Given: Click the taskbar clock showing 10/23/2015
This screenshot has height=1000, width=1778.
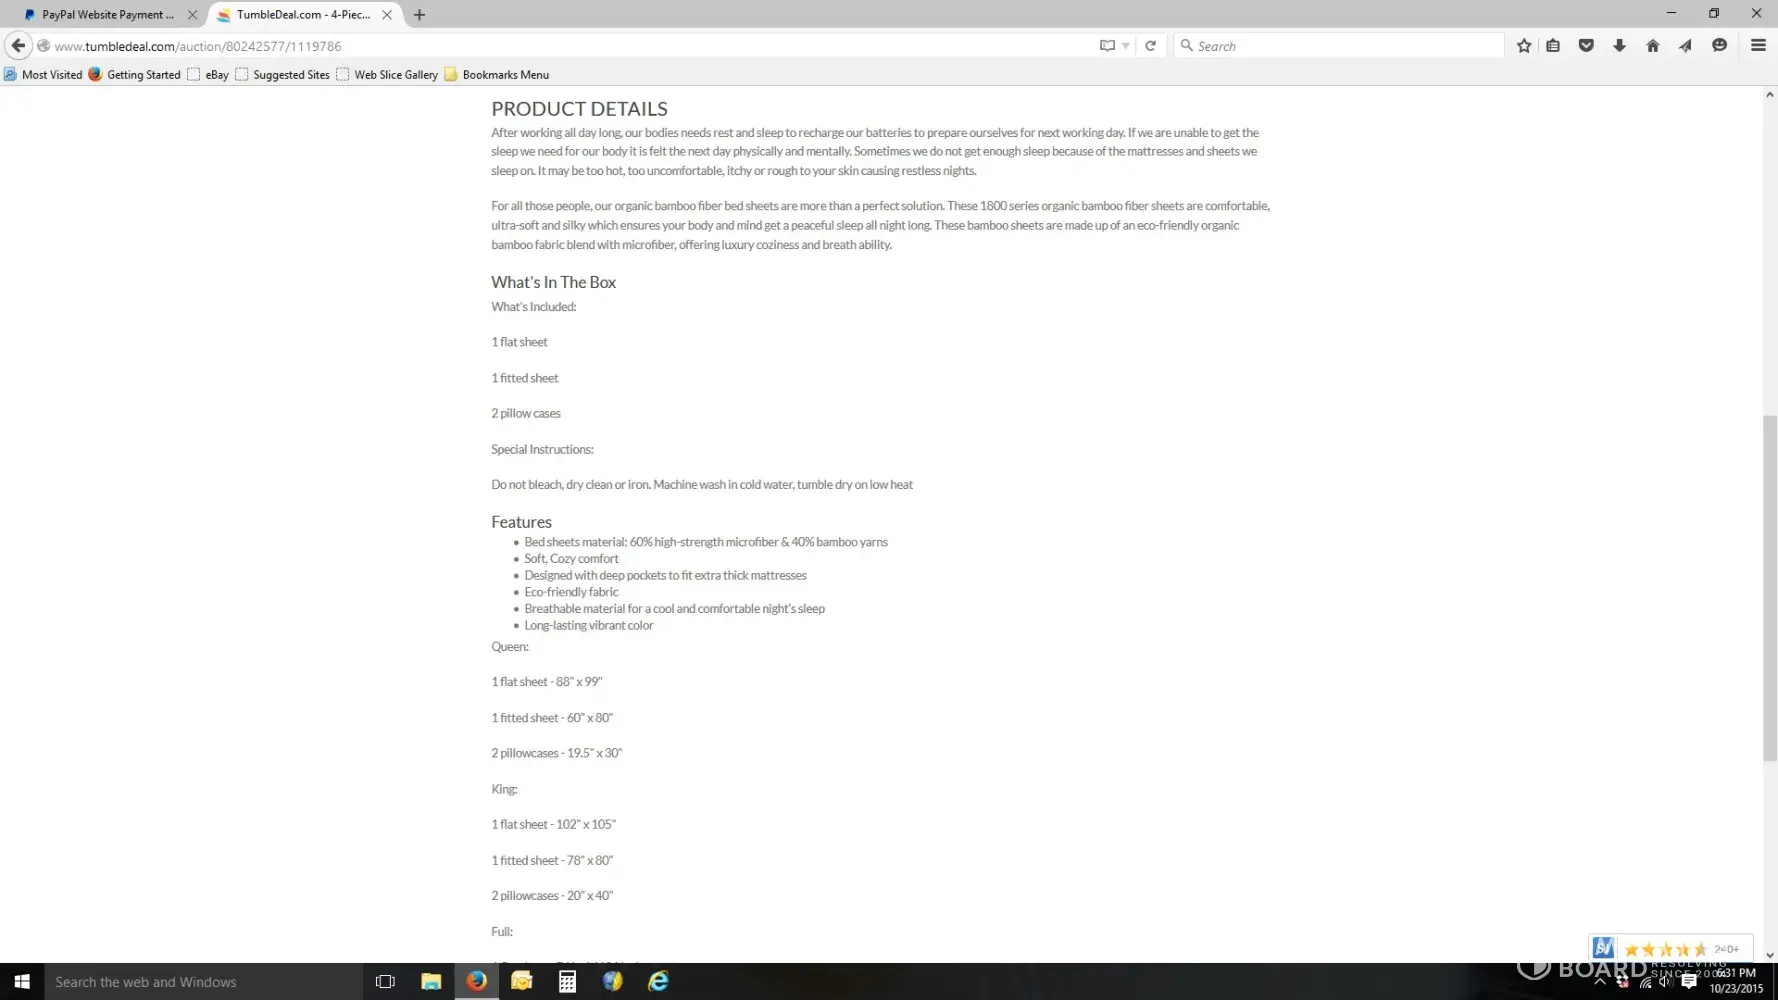Looking at the screenshot, I should point(1736,981).
